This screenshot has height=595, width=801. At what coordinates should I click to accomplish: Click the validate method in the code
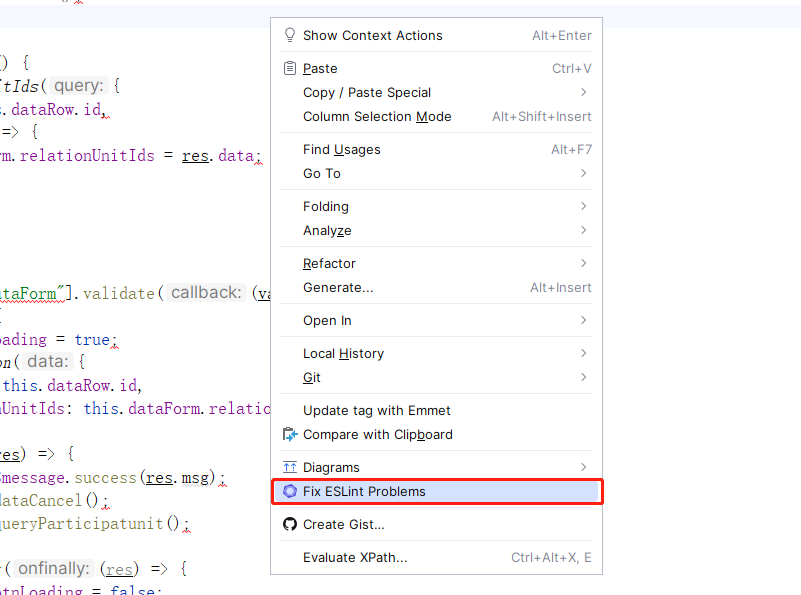pyautogui.click(x=117, y=293)
